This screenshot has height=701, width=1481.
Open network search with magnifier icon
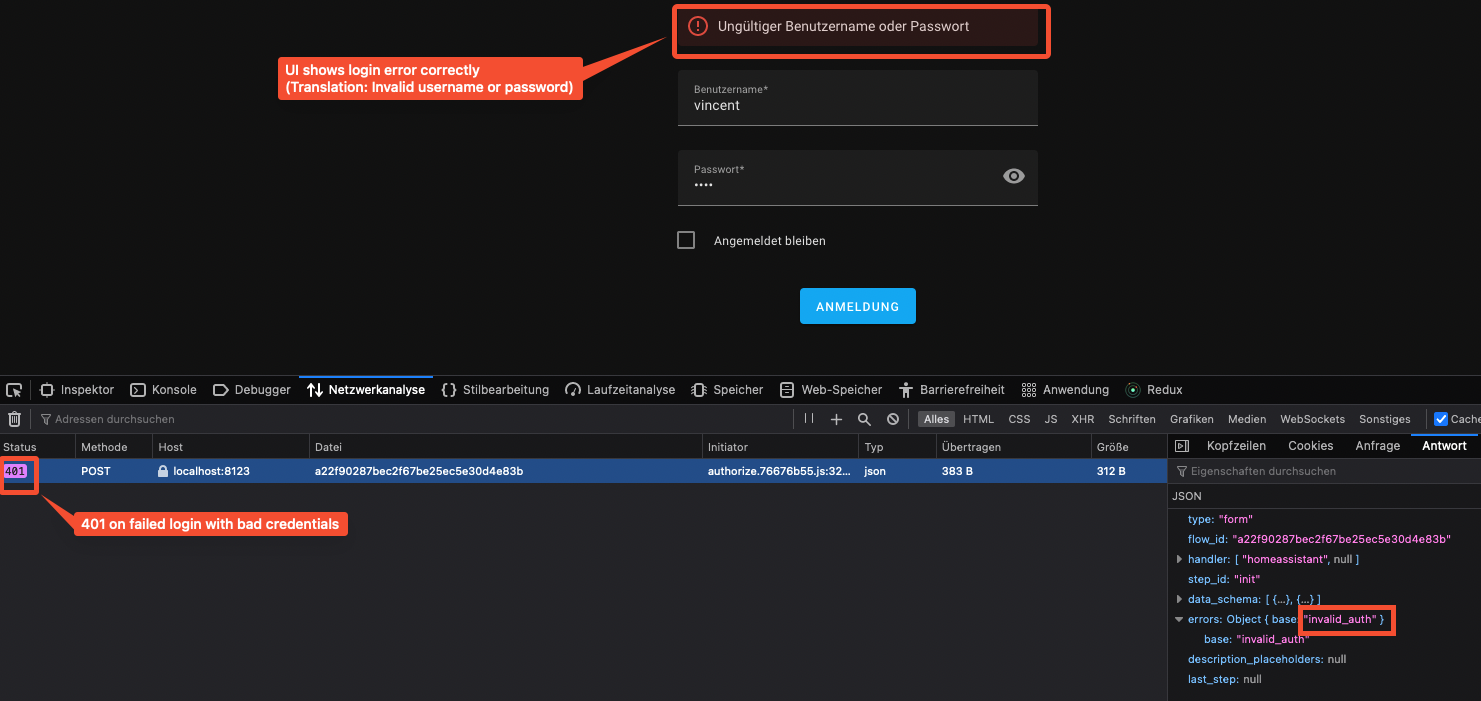(x=865, y=419)
